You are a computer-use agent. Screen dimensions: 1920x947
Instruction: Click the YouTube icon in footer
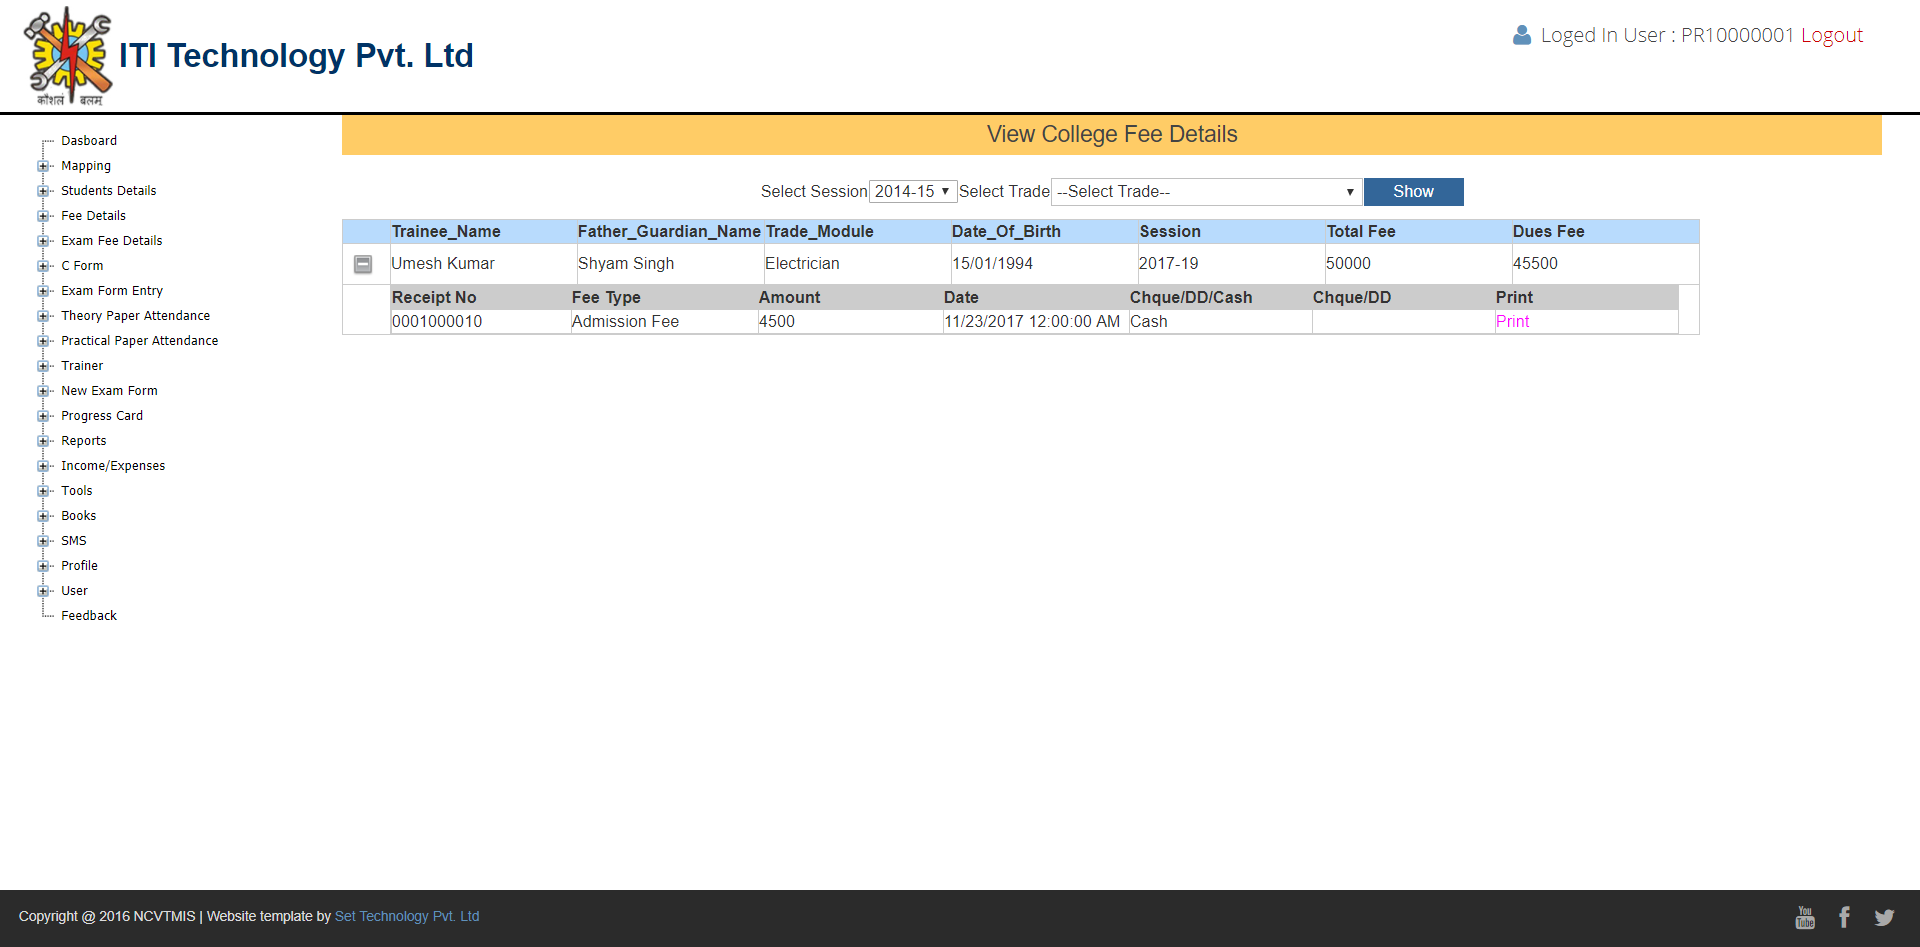point(1804,917)
